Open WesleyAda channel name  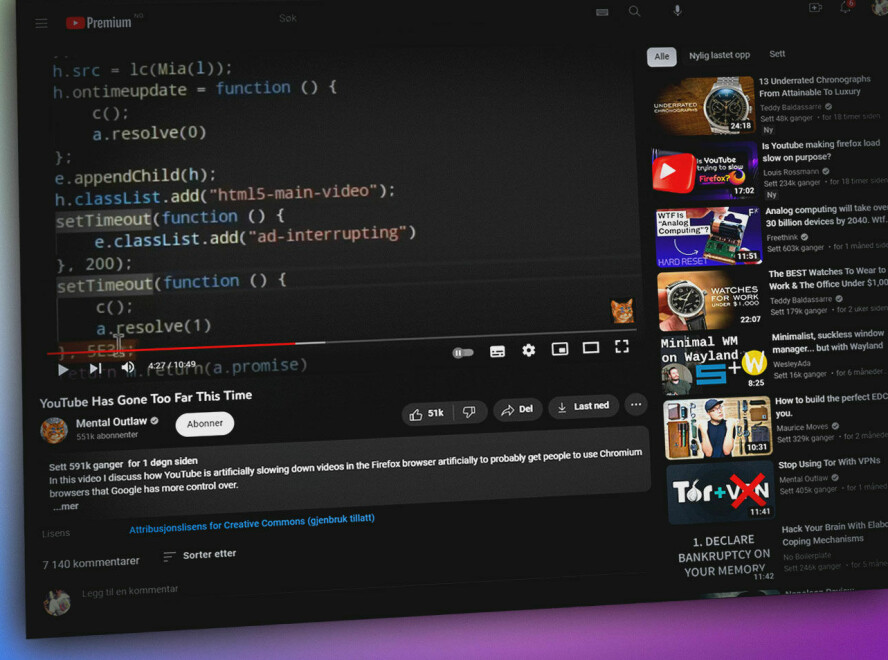[x=792, y=364]
